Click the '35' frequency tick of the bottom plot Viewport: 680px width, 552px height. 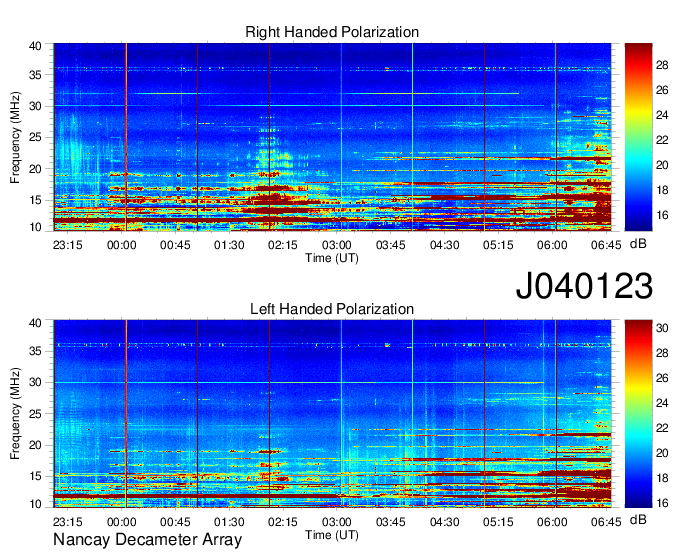point(35,351)
